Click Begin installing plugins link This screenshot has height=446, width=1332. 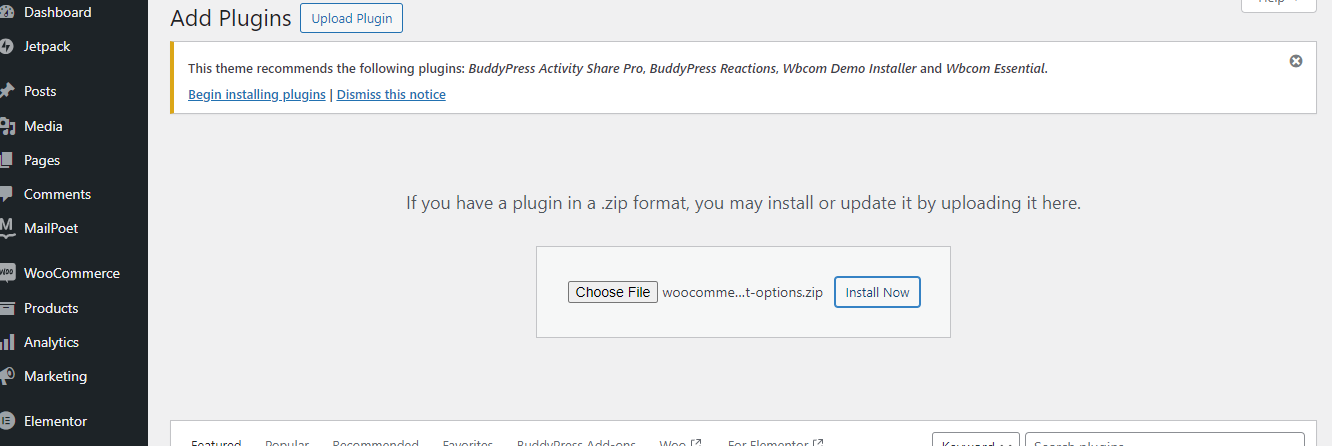click(257, 95)
